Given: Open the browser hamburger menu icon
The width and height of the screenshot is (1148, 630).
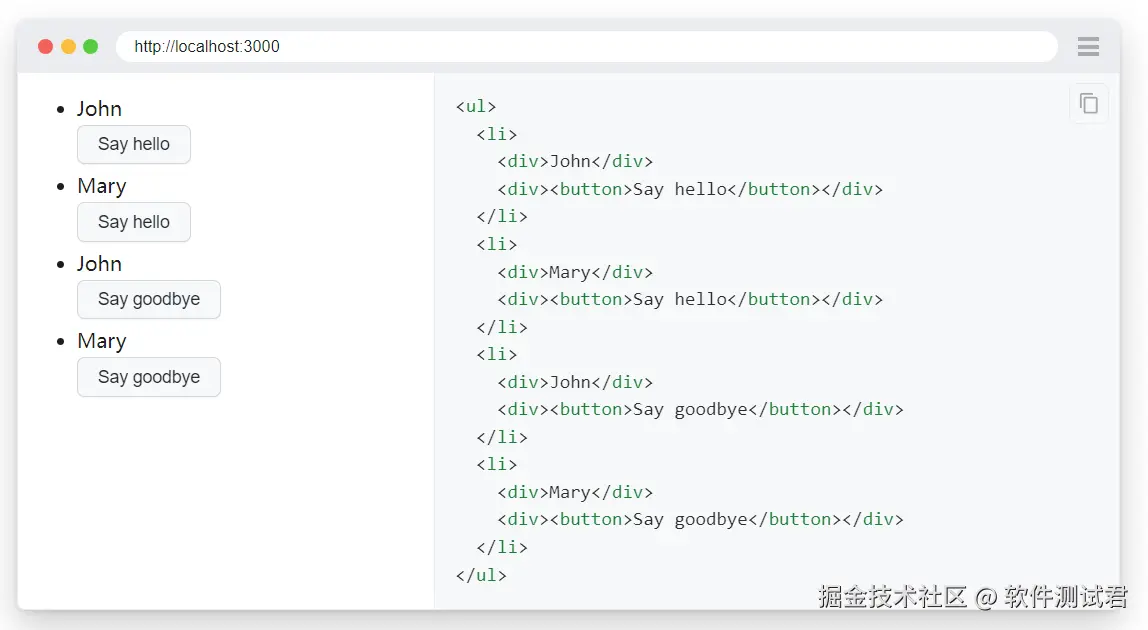Looking at the screenshot, I should coord(1088,46).
